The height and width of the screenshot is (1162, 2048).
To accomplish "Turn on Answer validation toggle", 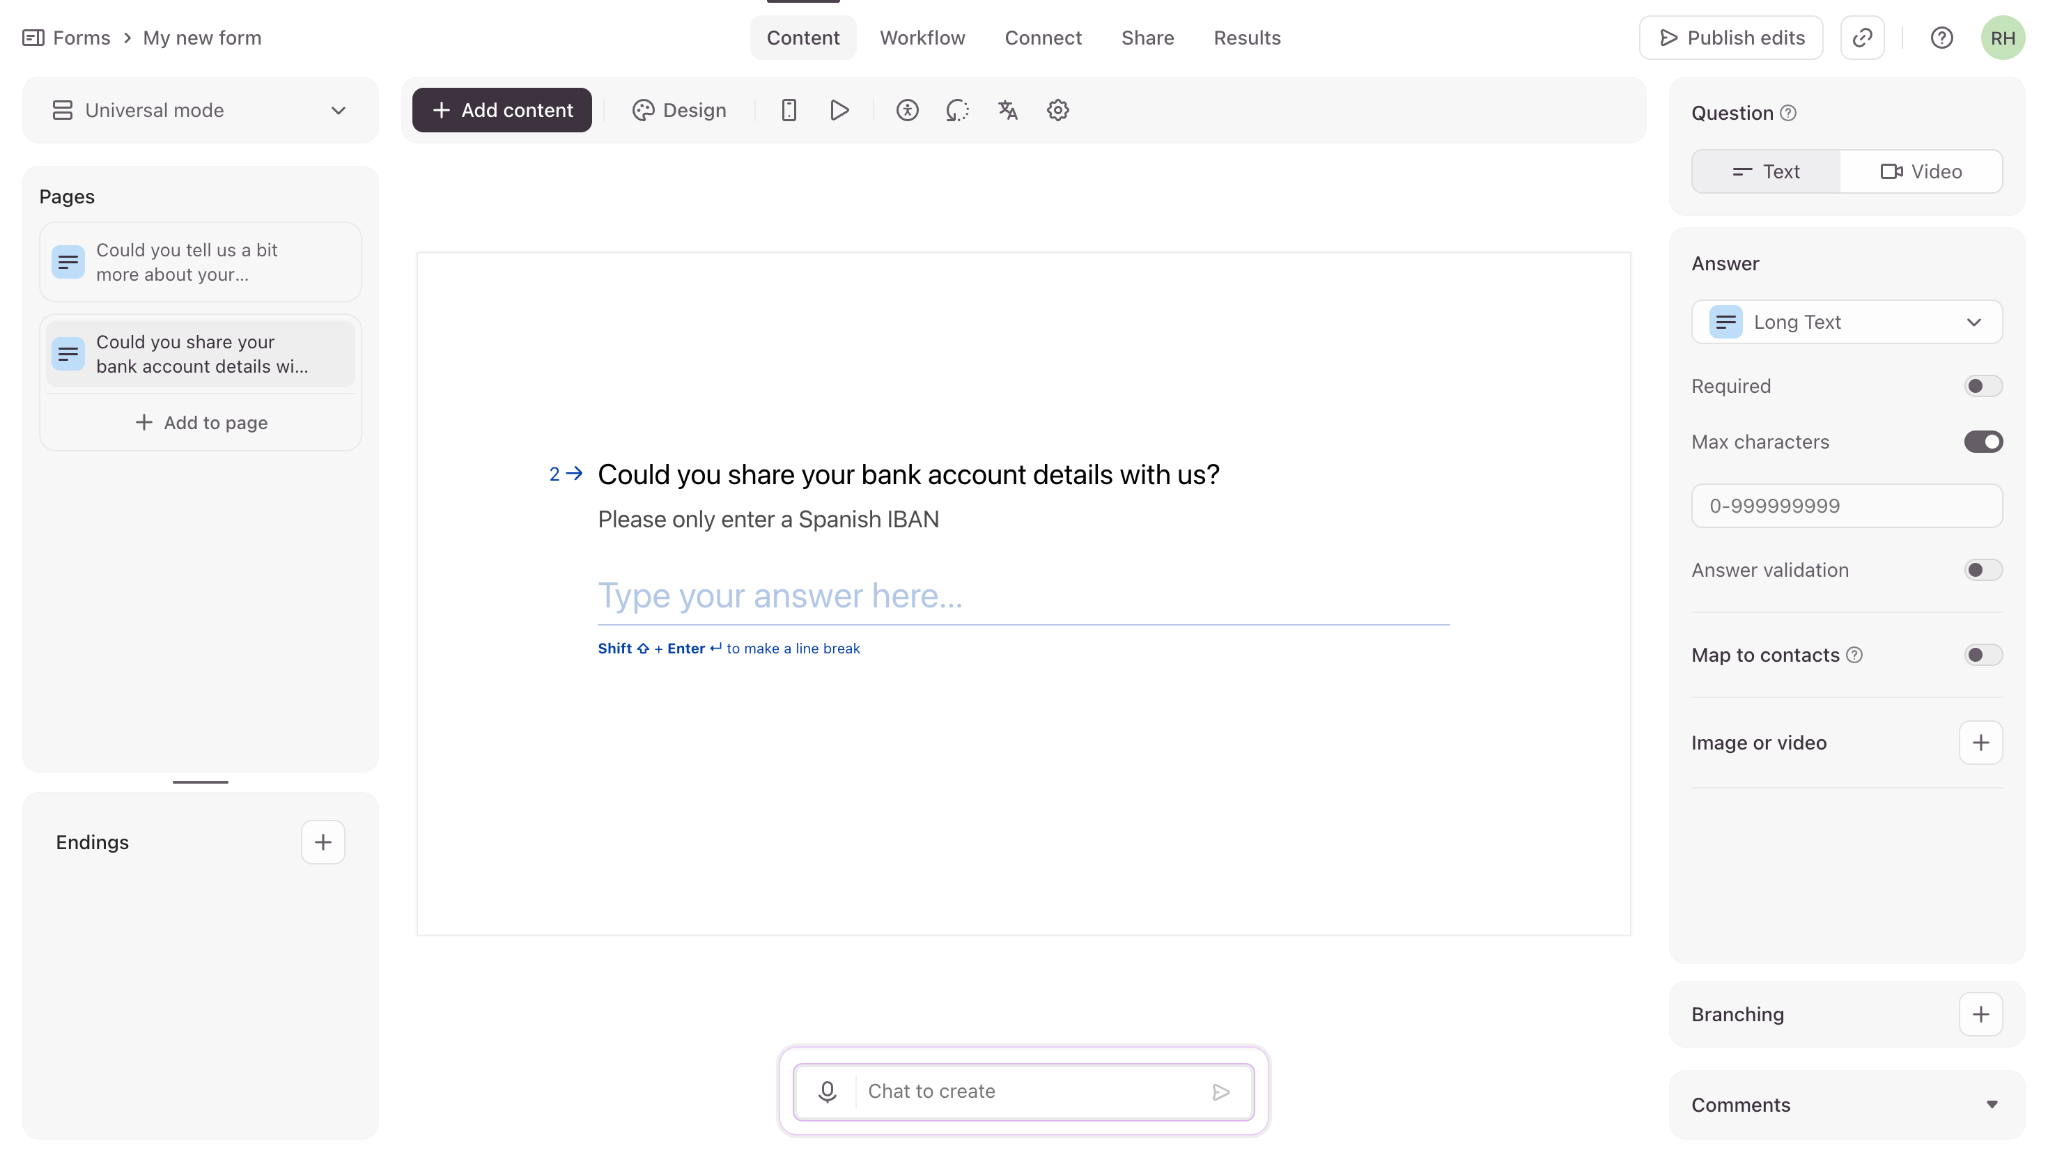I will coord(1982,570).
